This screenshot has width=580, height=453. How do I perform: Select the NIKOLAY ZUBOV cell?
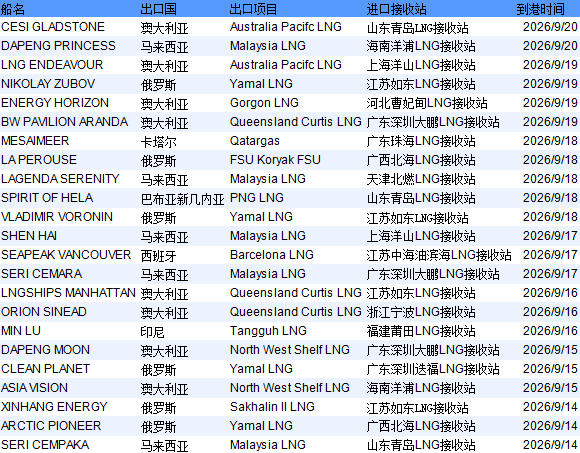pyautogui.click(x=48, y=84)
